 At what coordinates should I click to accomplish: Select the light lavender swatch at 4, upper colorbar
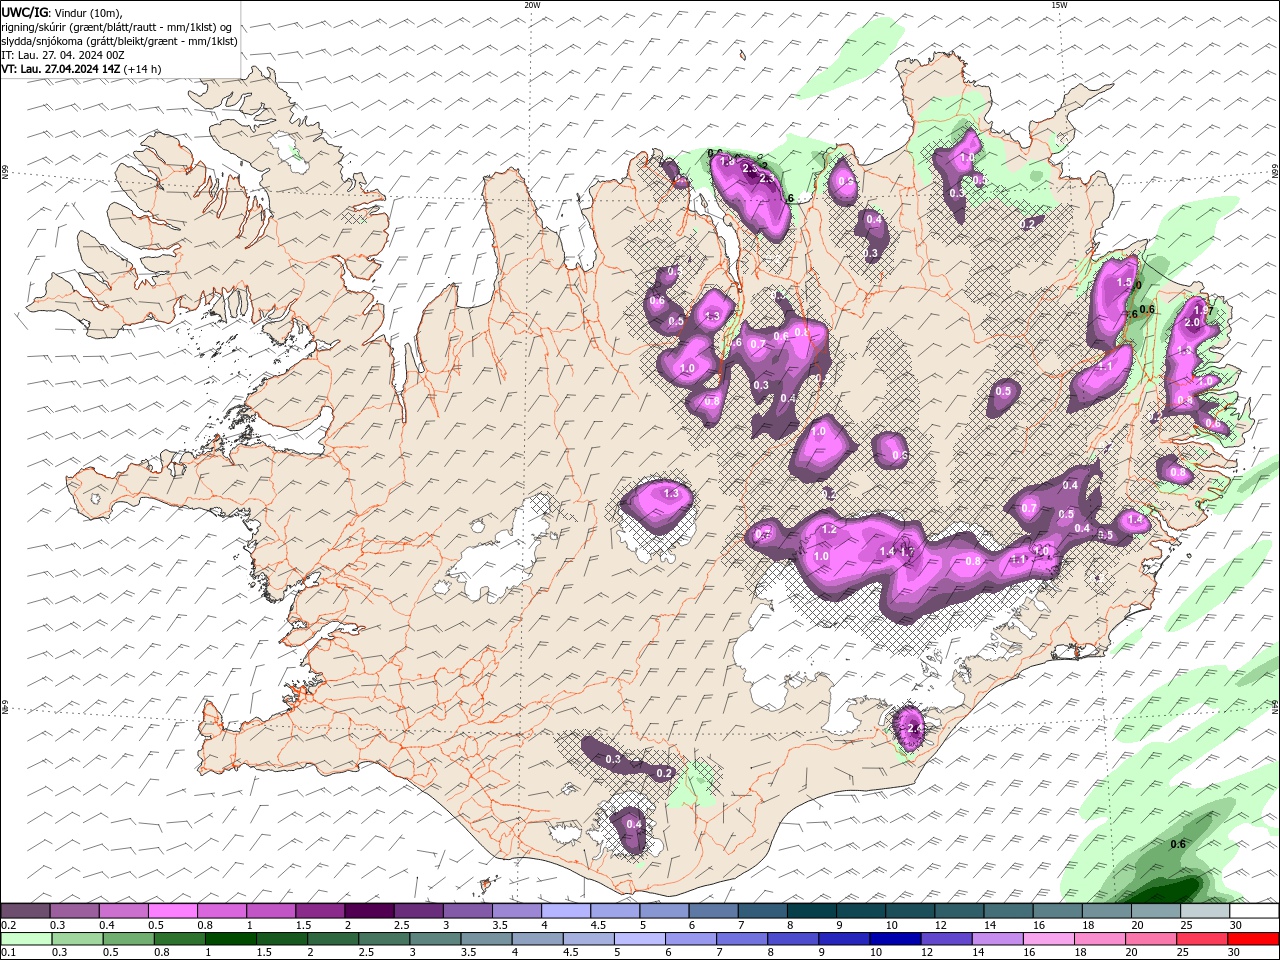pyautogui.click(x=564, y=911)
